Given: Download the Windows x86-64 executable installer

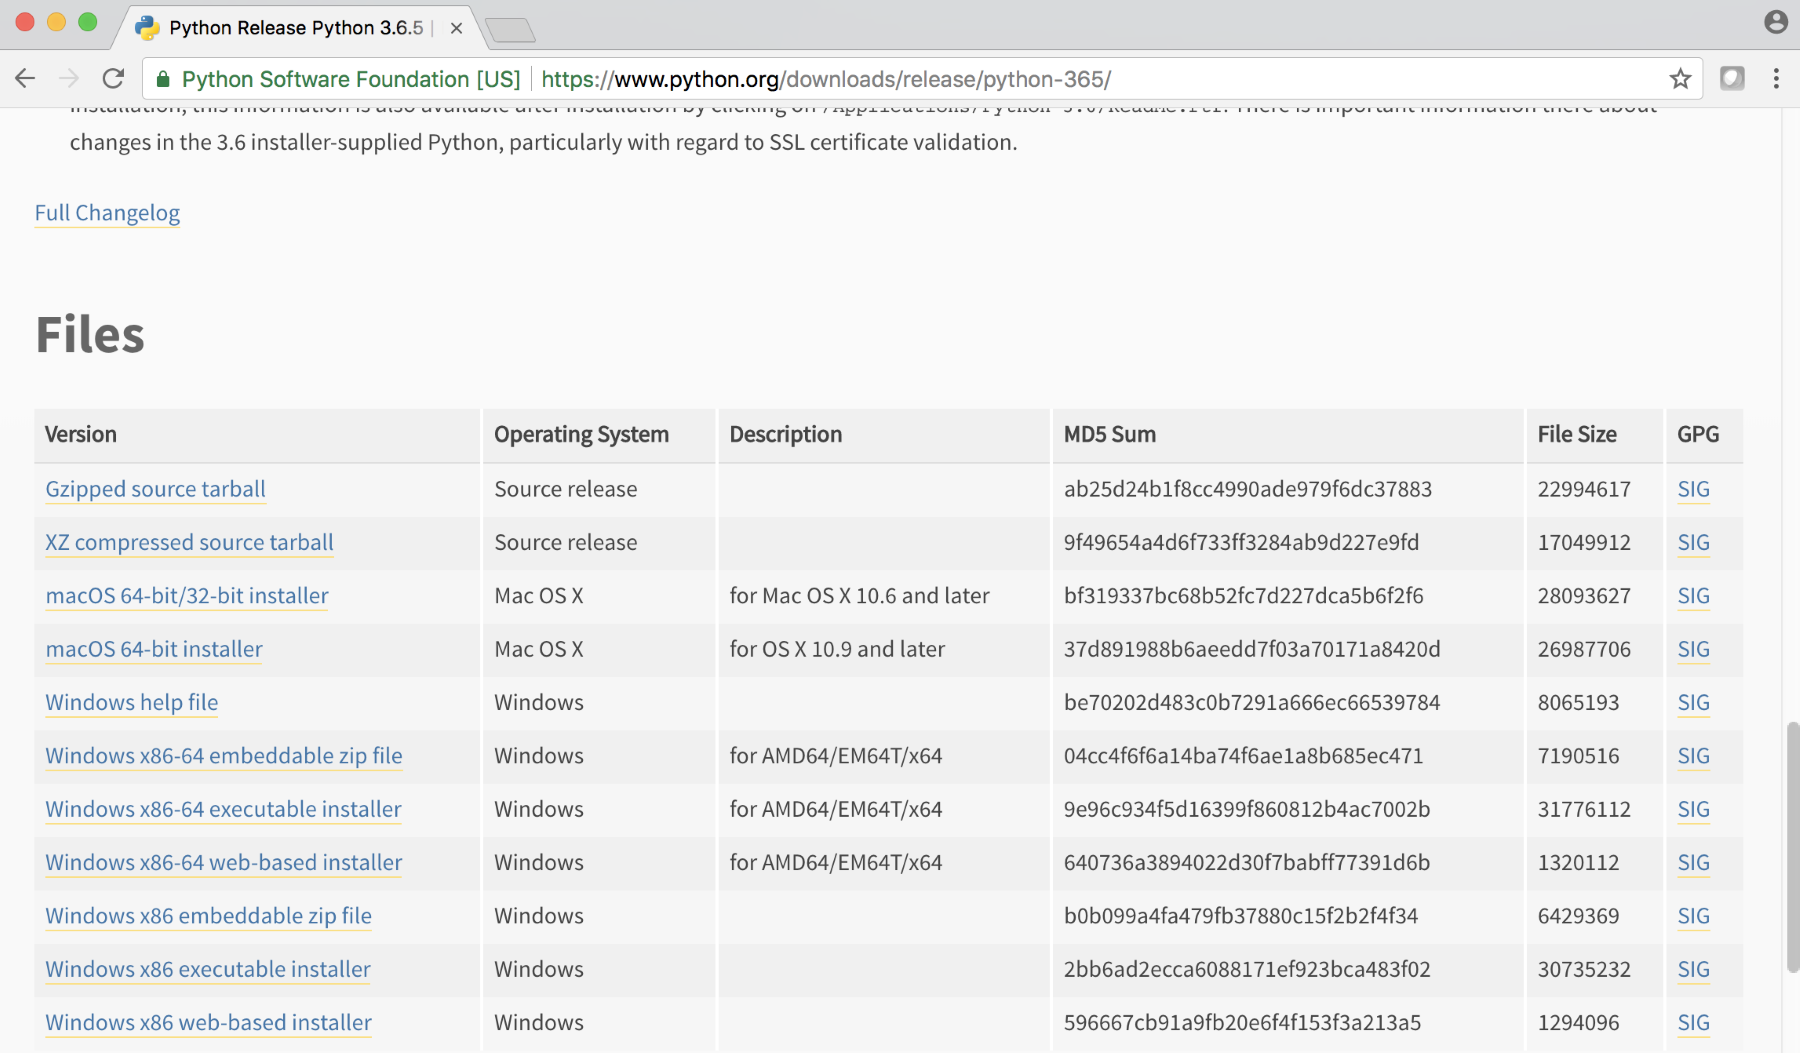Looking at the screenshot, I should pyautogui.click(x=223, y=809).
